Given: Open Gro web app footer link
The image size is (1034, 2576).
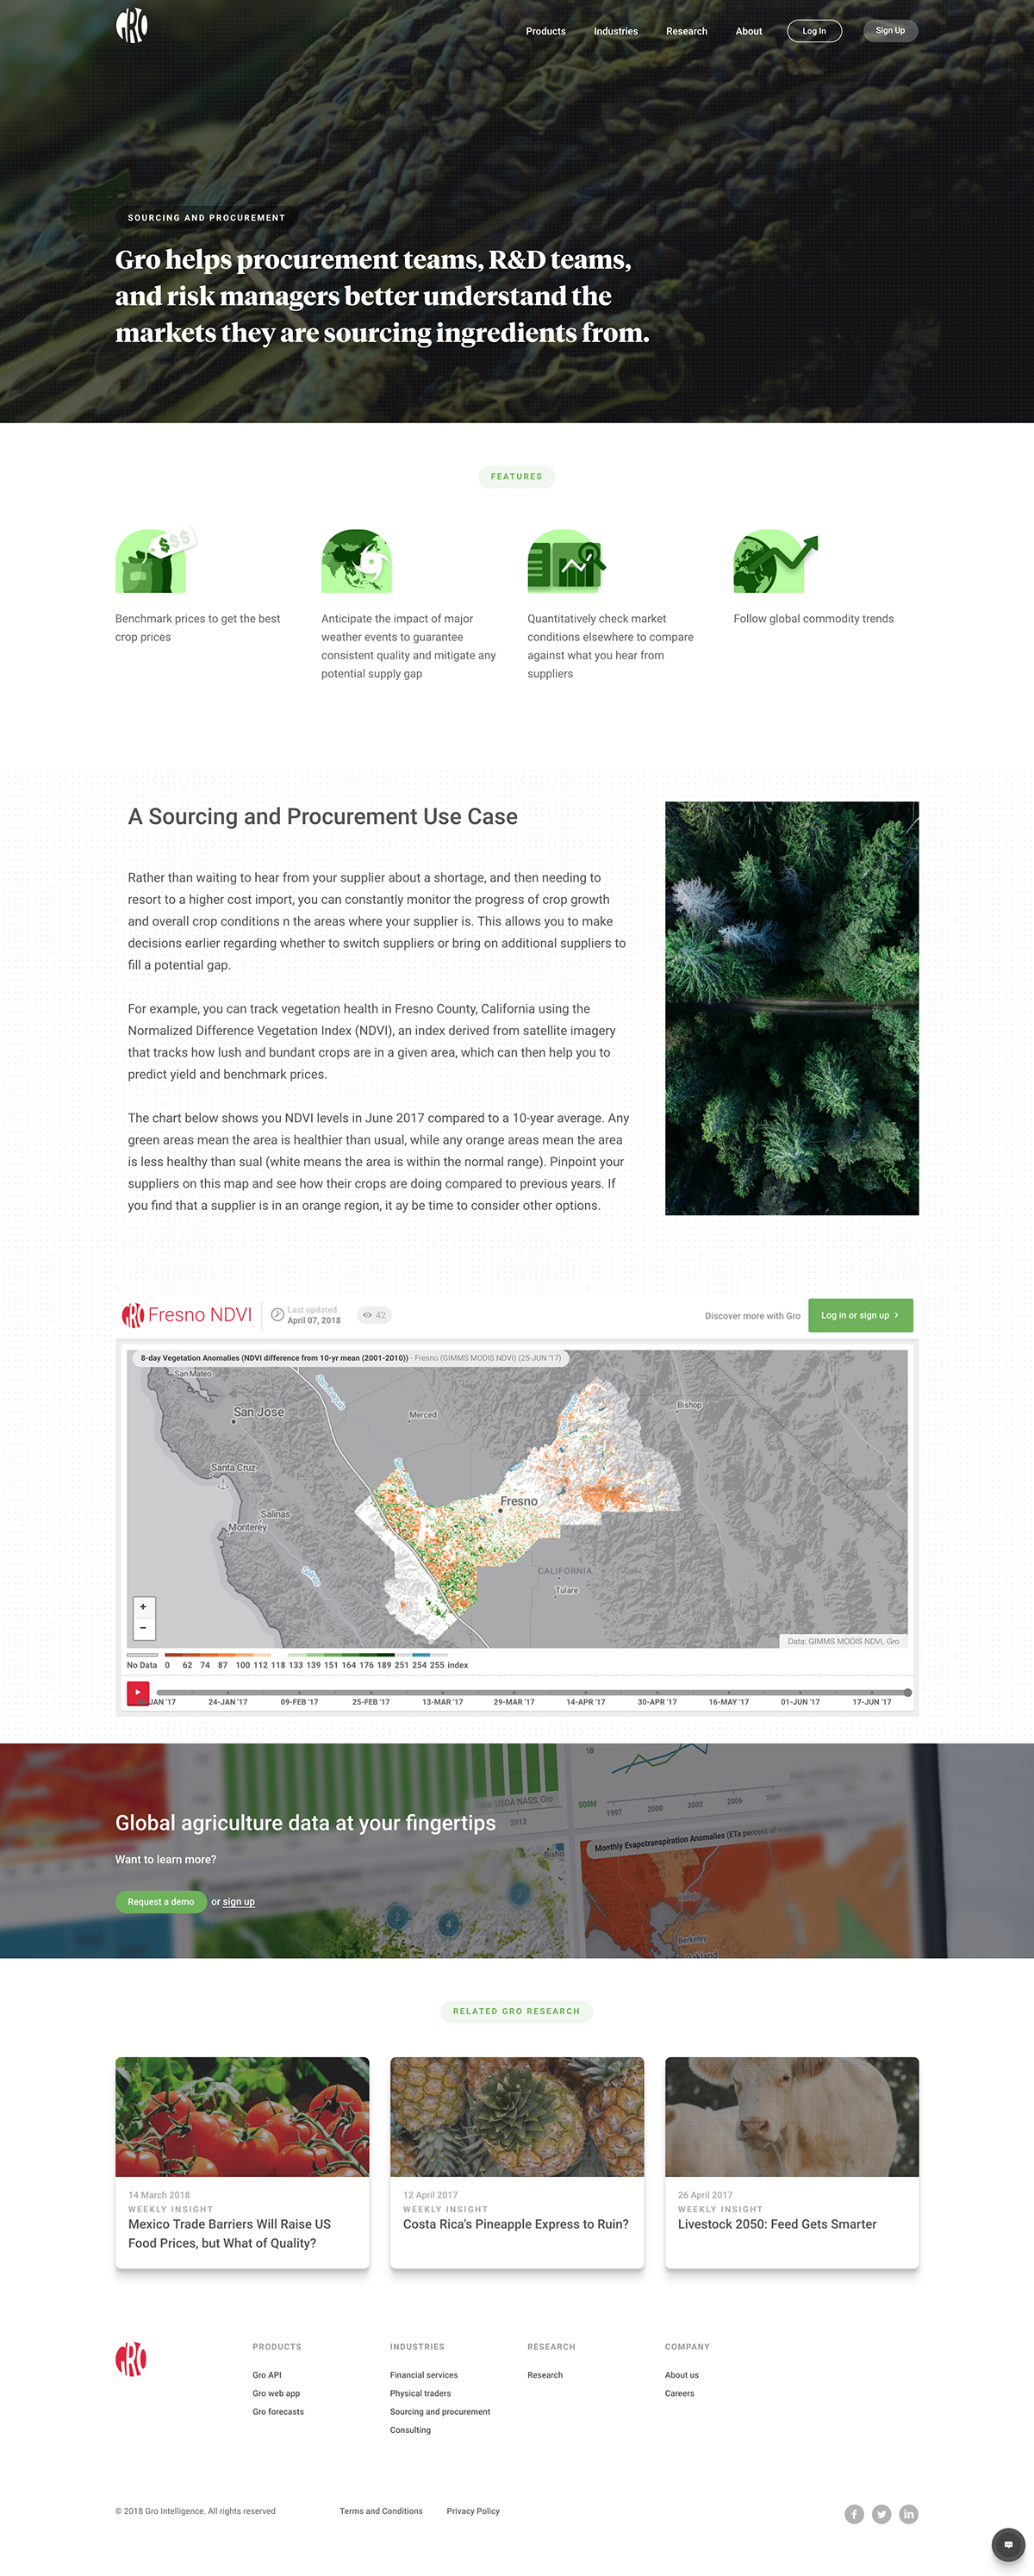Looking at the screenshot, I should coord(276,2393).
